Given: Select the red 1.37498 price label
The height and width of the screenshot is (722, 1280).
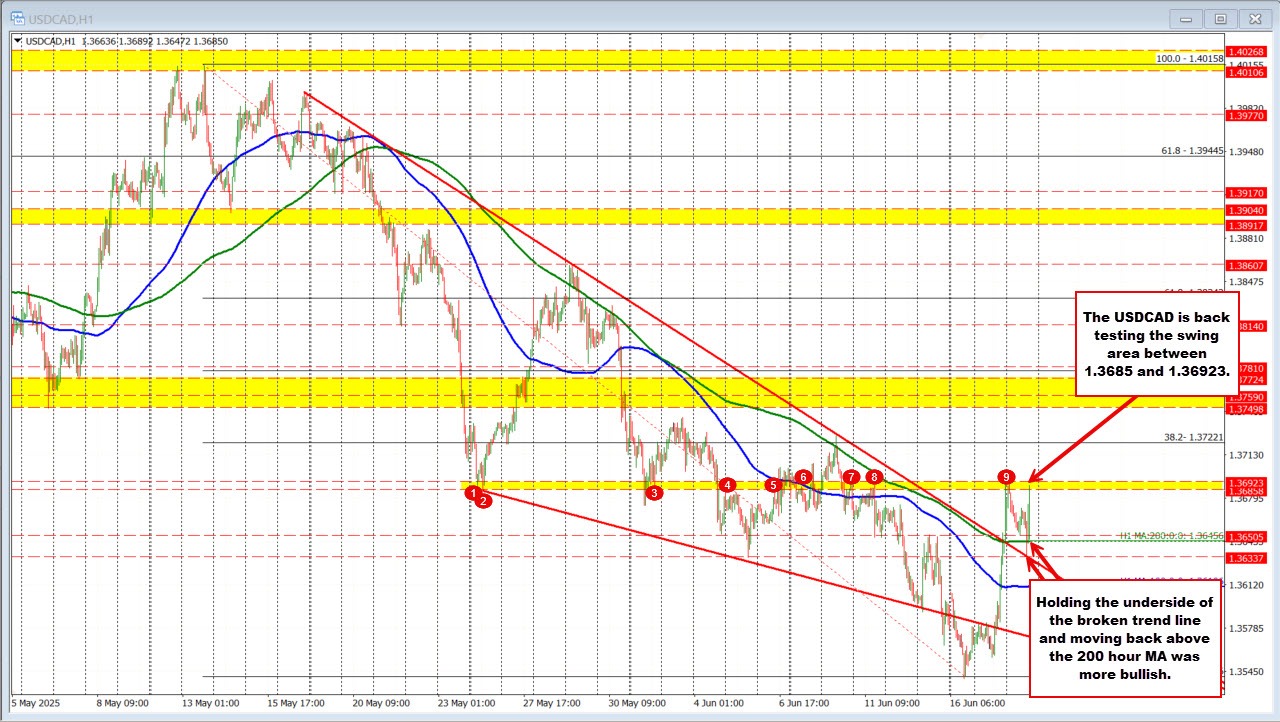Looking at the screenshot, I should (x=1246, y=410).
